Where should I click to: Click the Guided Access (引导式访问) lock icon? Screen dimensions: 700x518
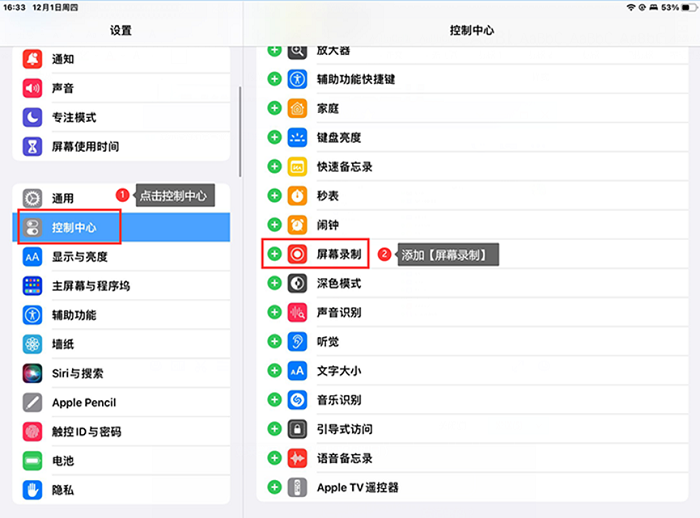point(297,428)
